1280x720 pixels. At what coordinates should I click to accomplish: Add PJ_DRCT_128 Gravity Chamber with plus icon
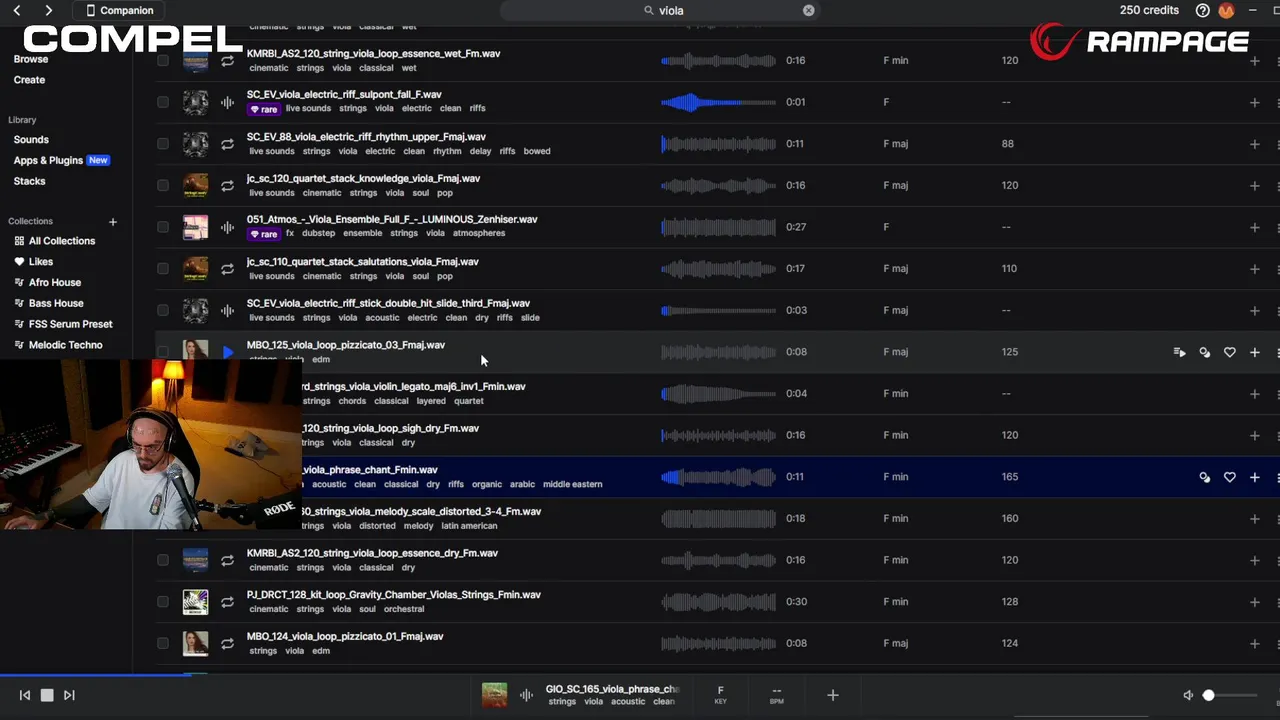point(1255,602)
